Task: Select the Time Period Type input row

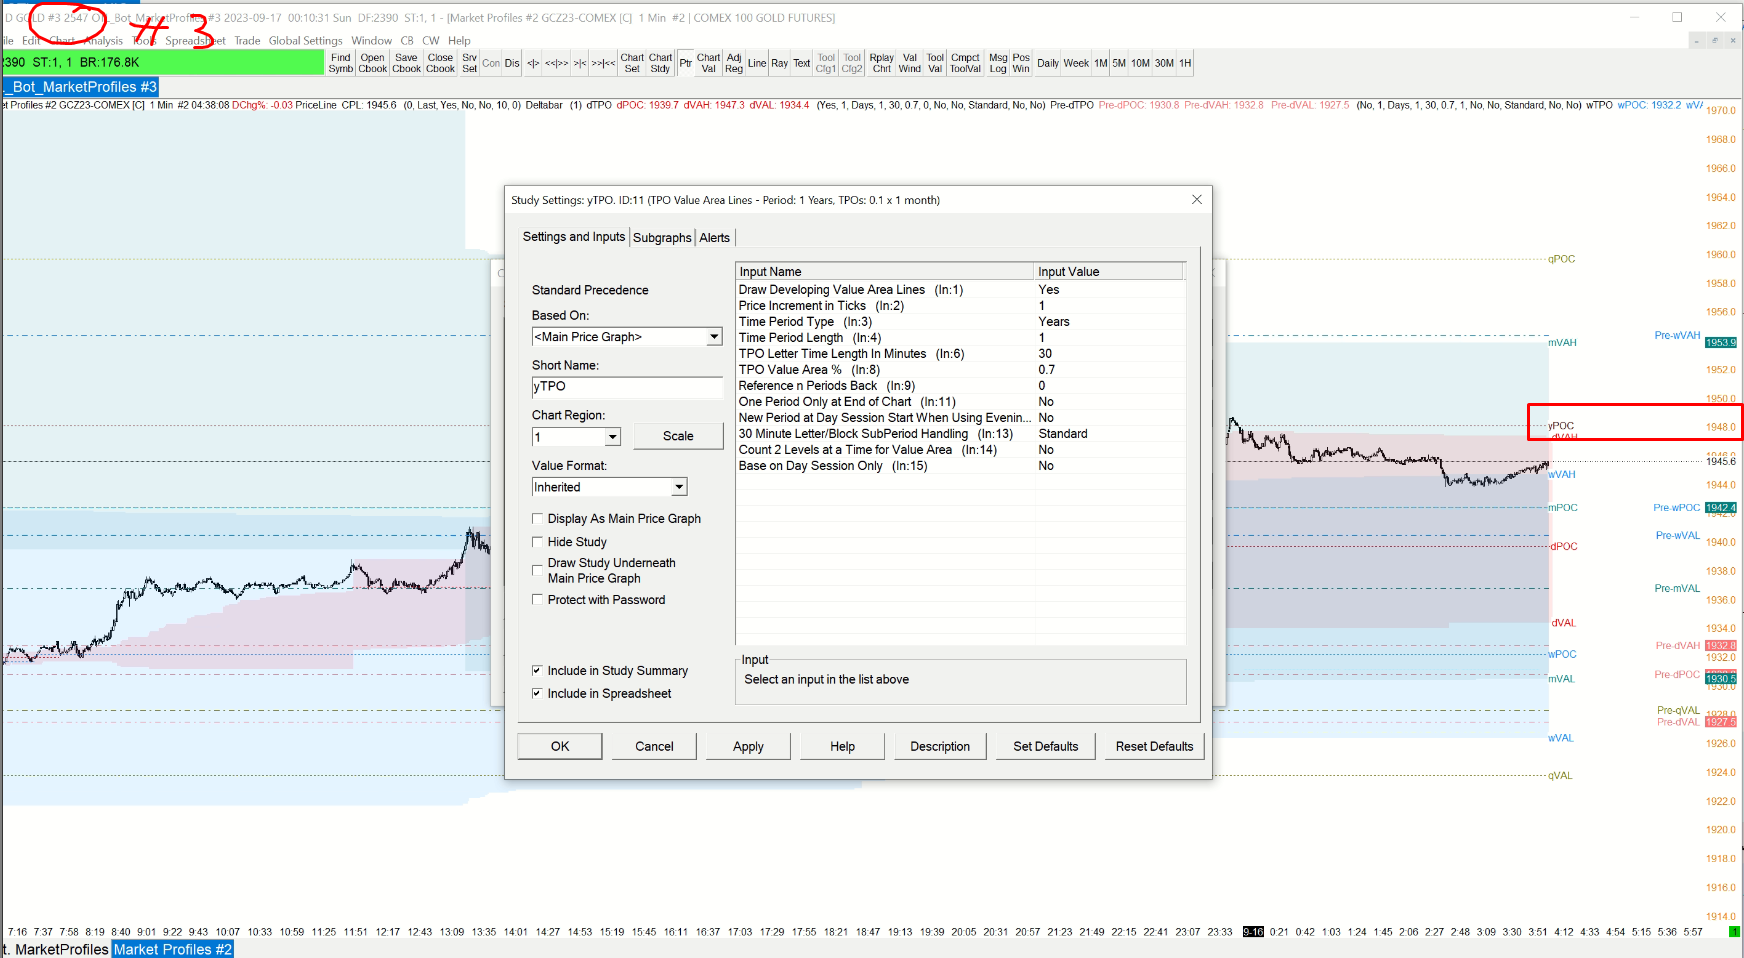Action: [960, 322]
